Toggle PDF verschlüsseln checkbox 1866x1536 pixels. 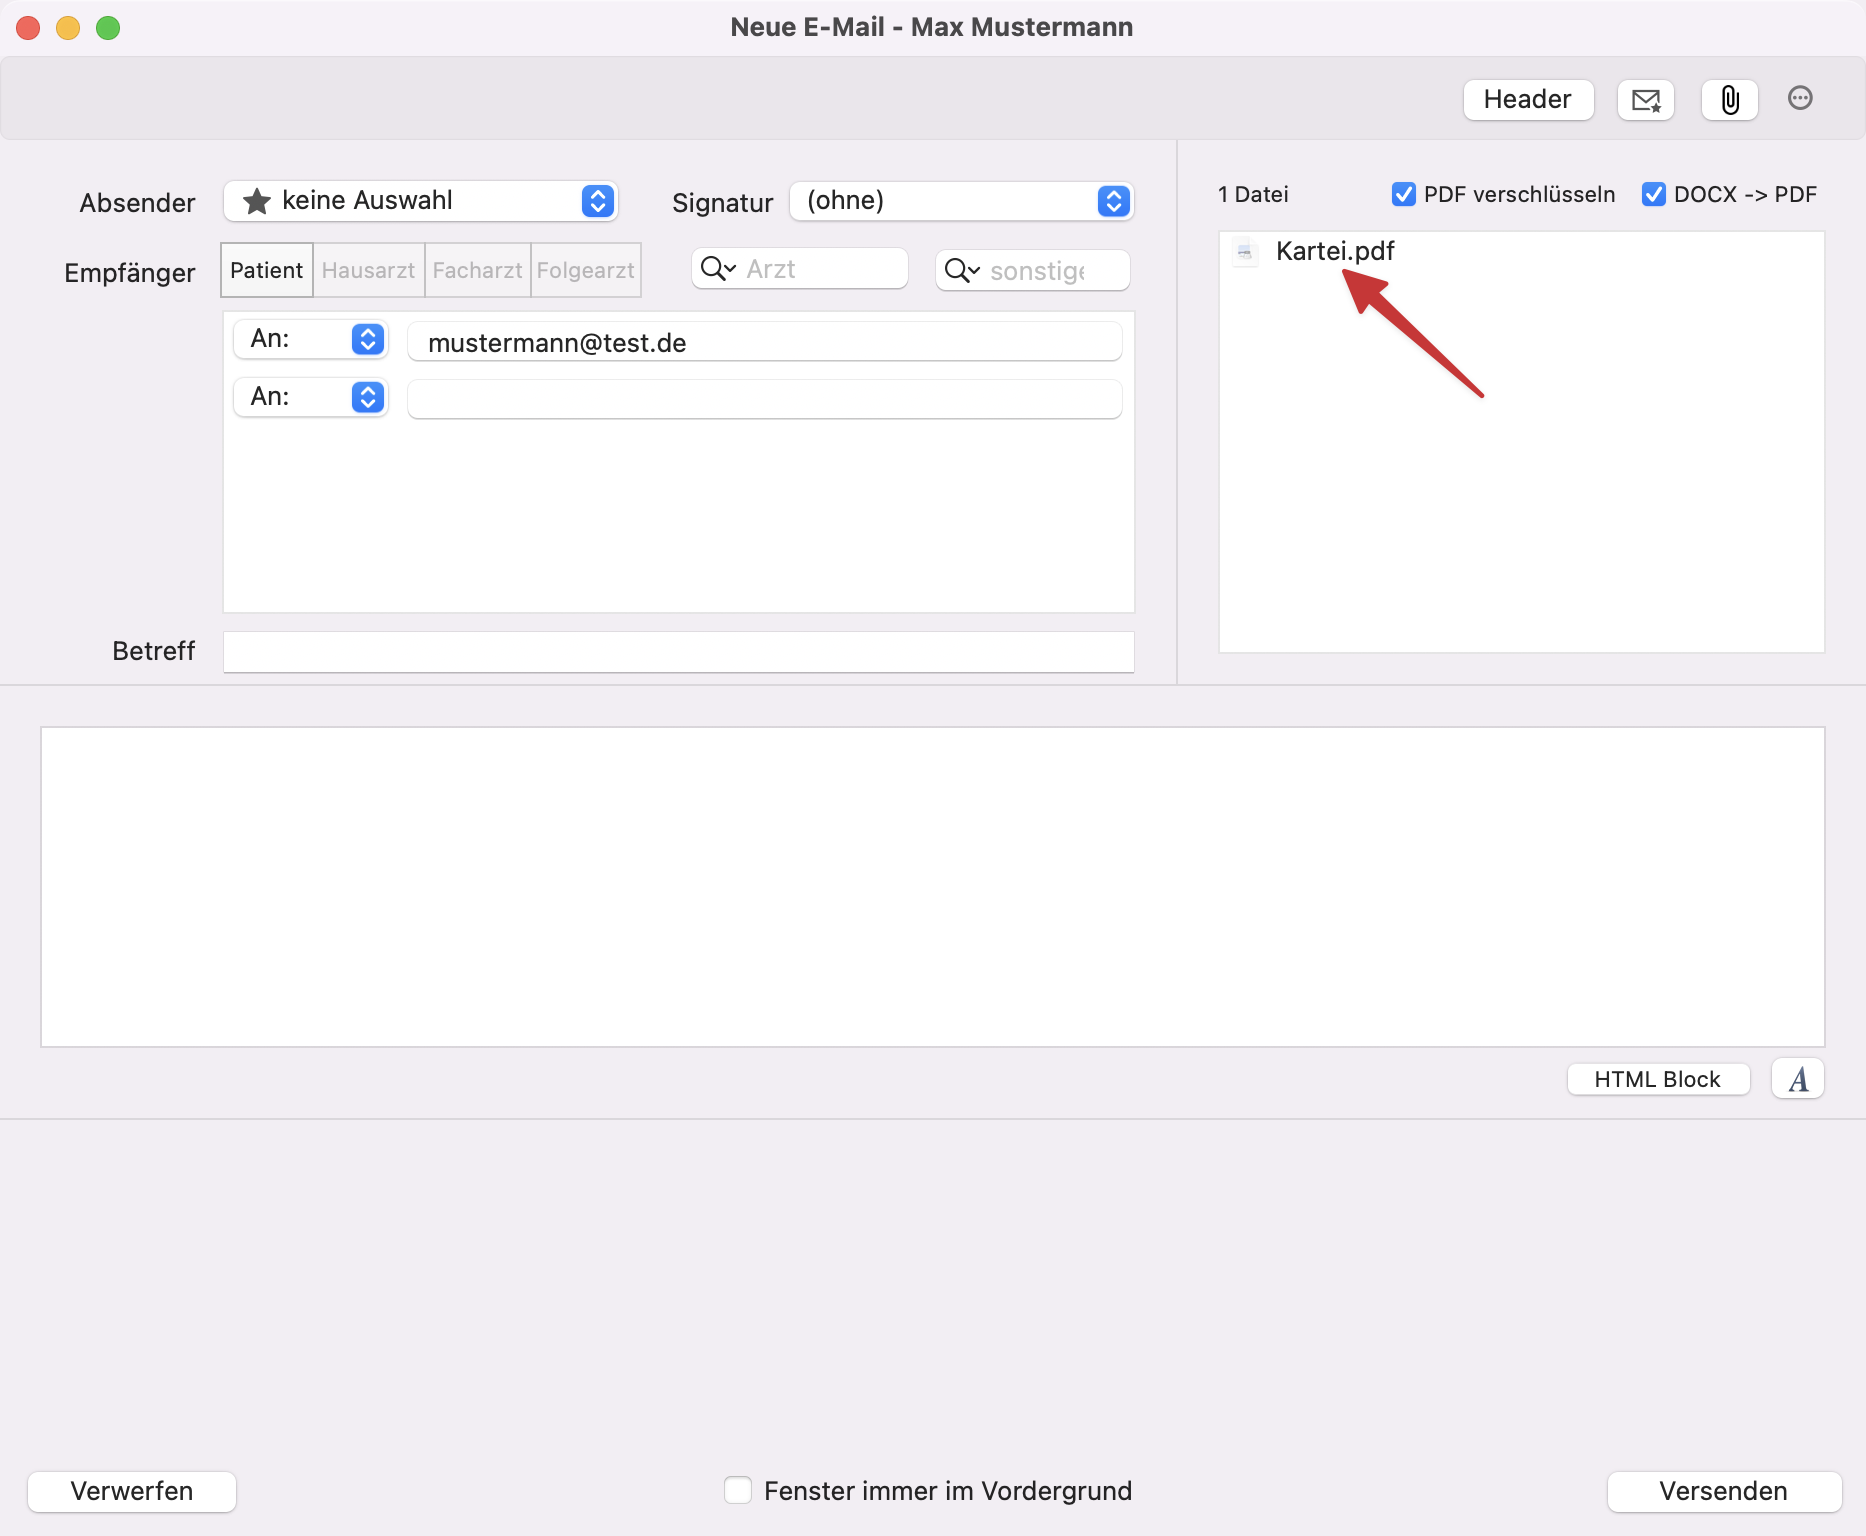click(x=1404, y=194)
